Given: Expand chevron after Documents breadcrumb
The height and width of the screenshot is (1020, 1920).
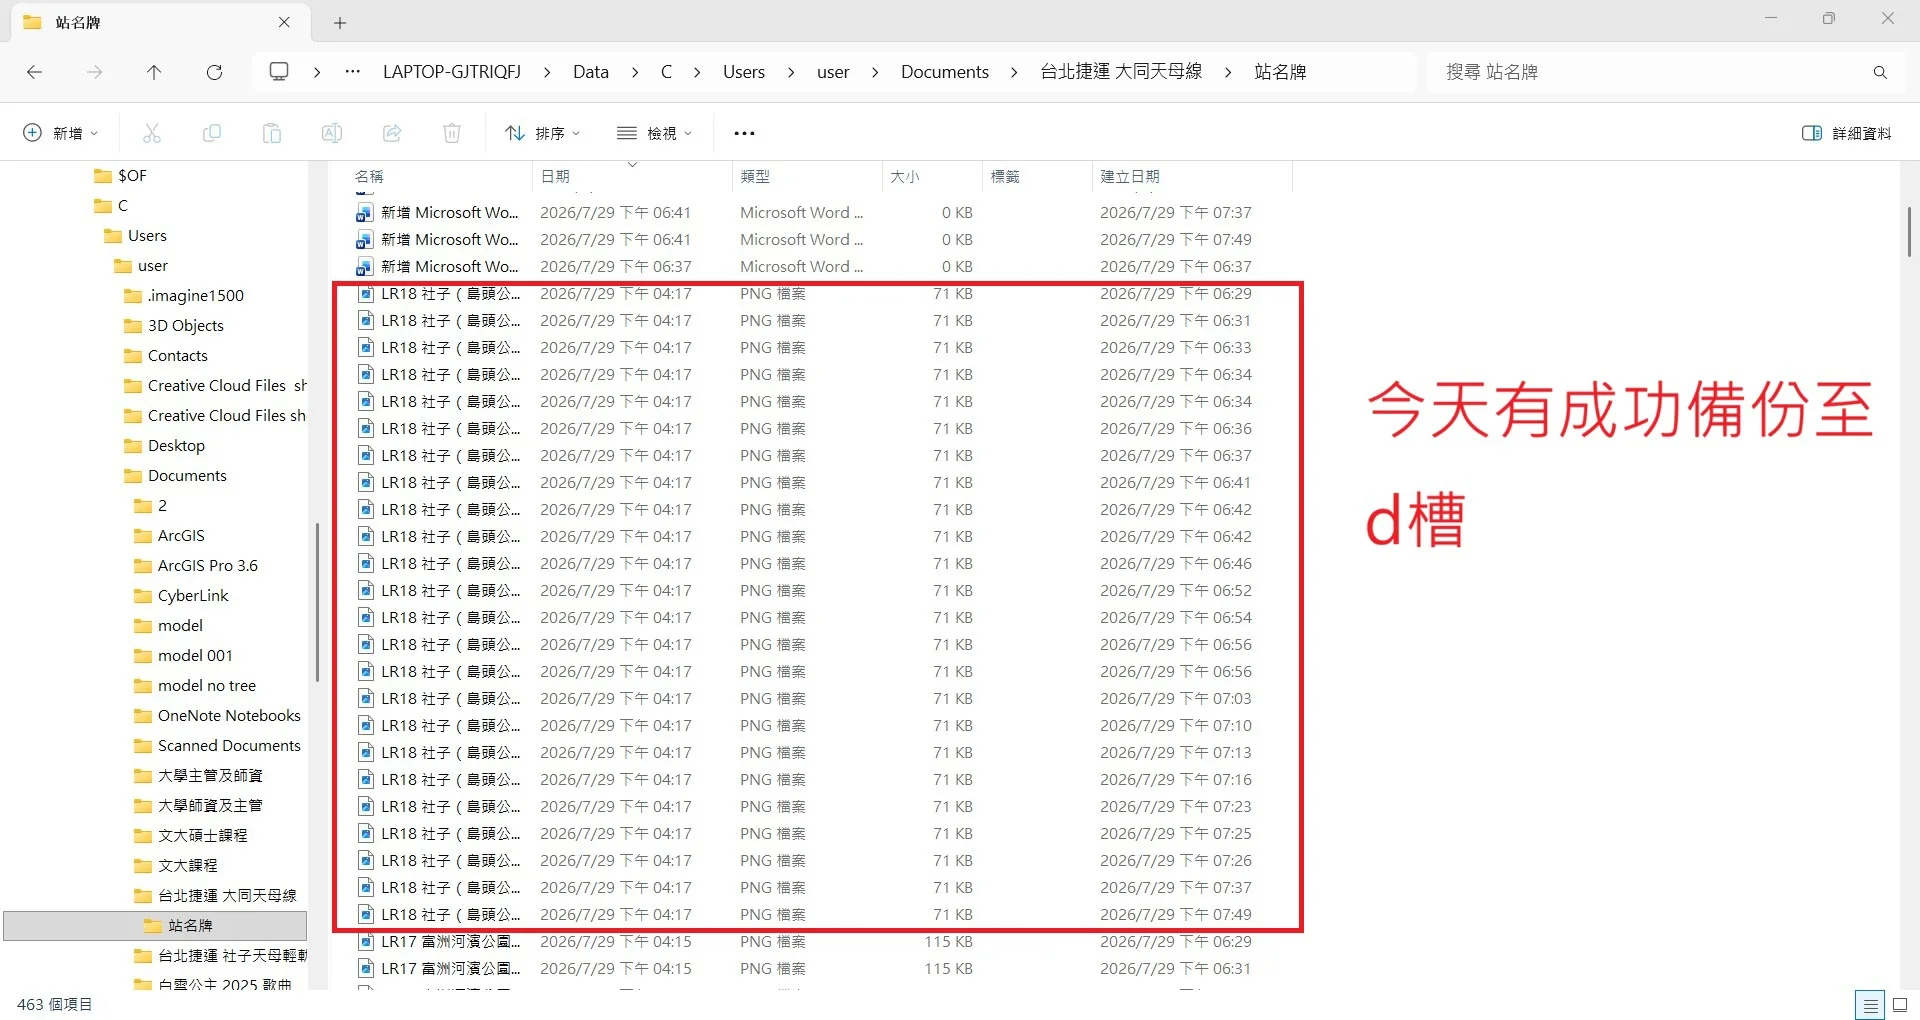Looking at the screenshot, I should tap(1014, 72).
